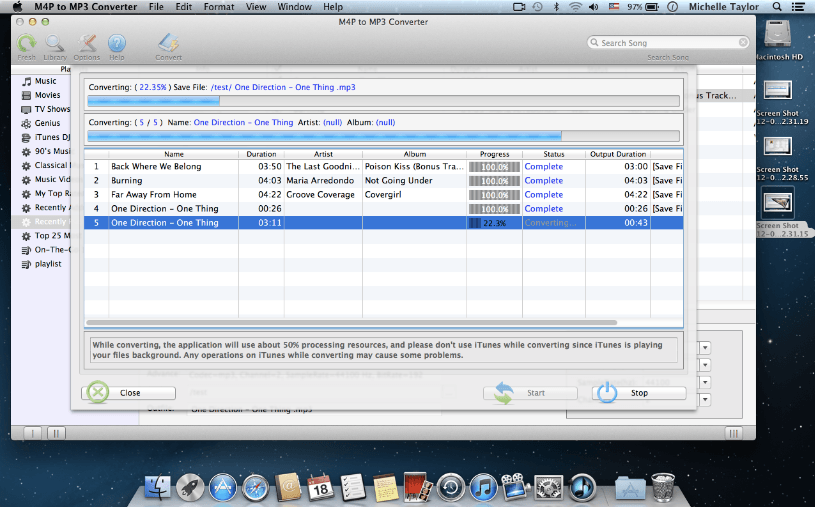Open Photo Booth in the Dock
The width and height of the screenshot is (815, 507).
pos(418,487)
